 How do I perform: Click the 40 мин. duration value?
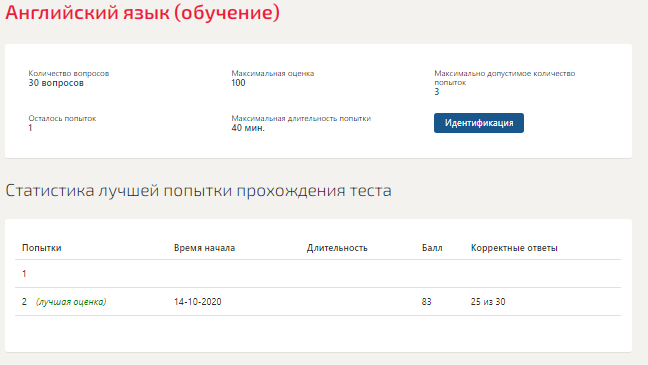click(x=248, y=128)
